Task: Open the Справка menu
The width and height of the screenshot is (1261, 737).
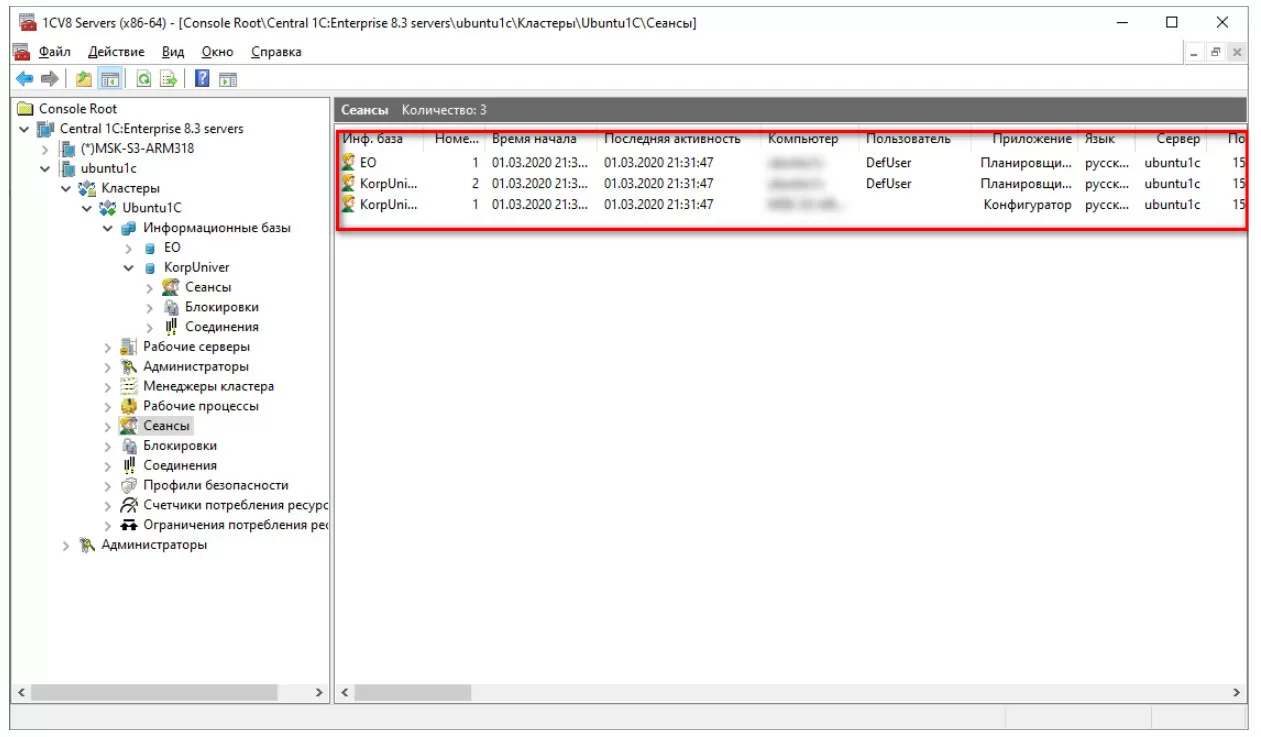Action: coord(277,52)
